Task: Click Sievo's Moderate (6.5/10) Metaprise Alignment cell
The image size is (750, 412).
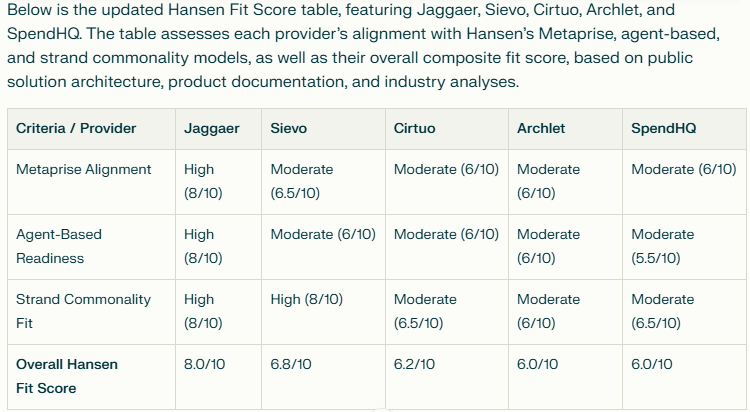Action: pyautogui.click(x=302, y=181)
